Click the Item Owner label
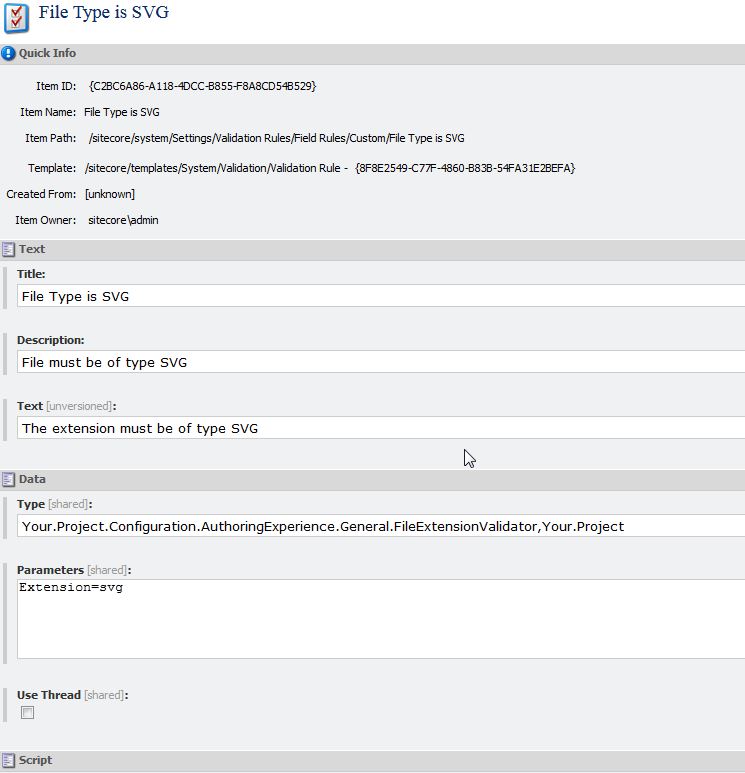The width and height of the screenshot is (745, 773). [x=46, y=220]
